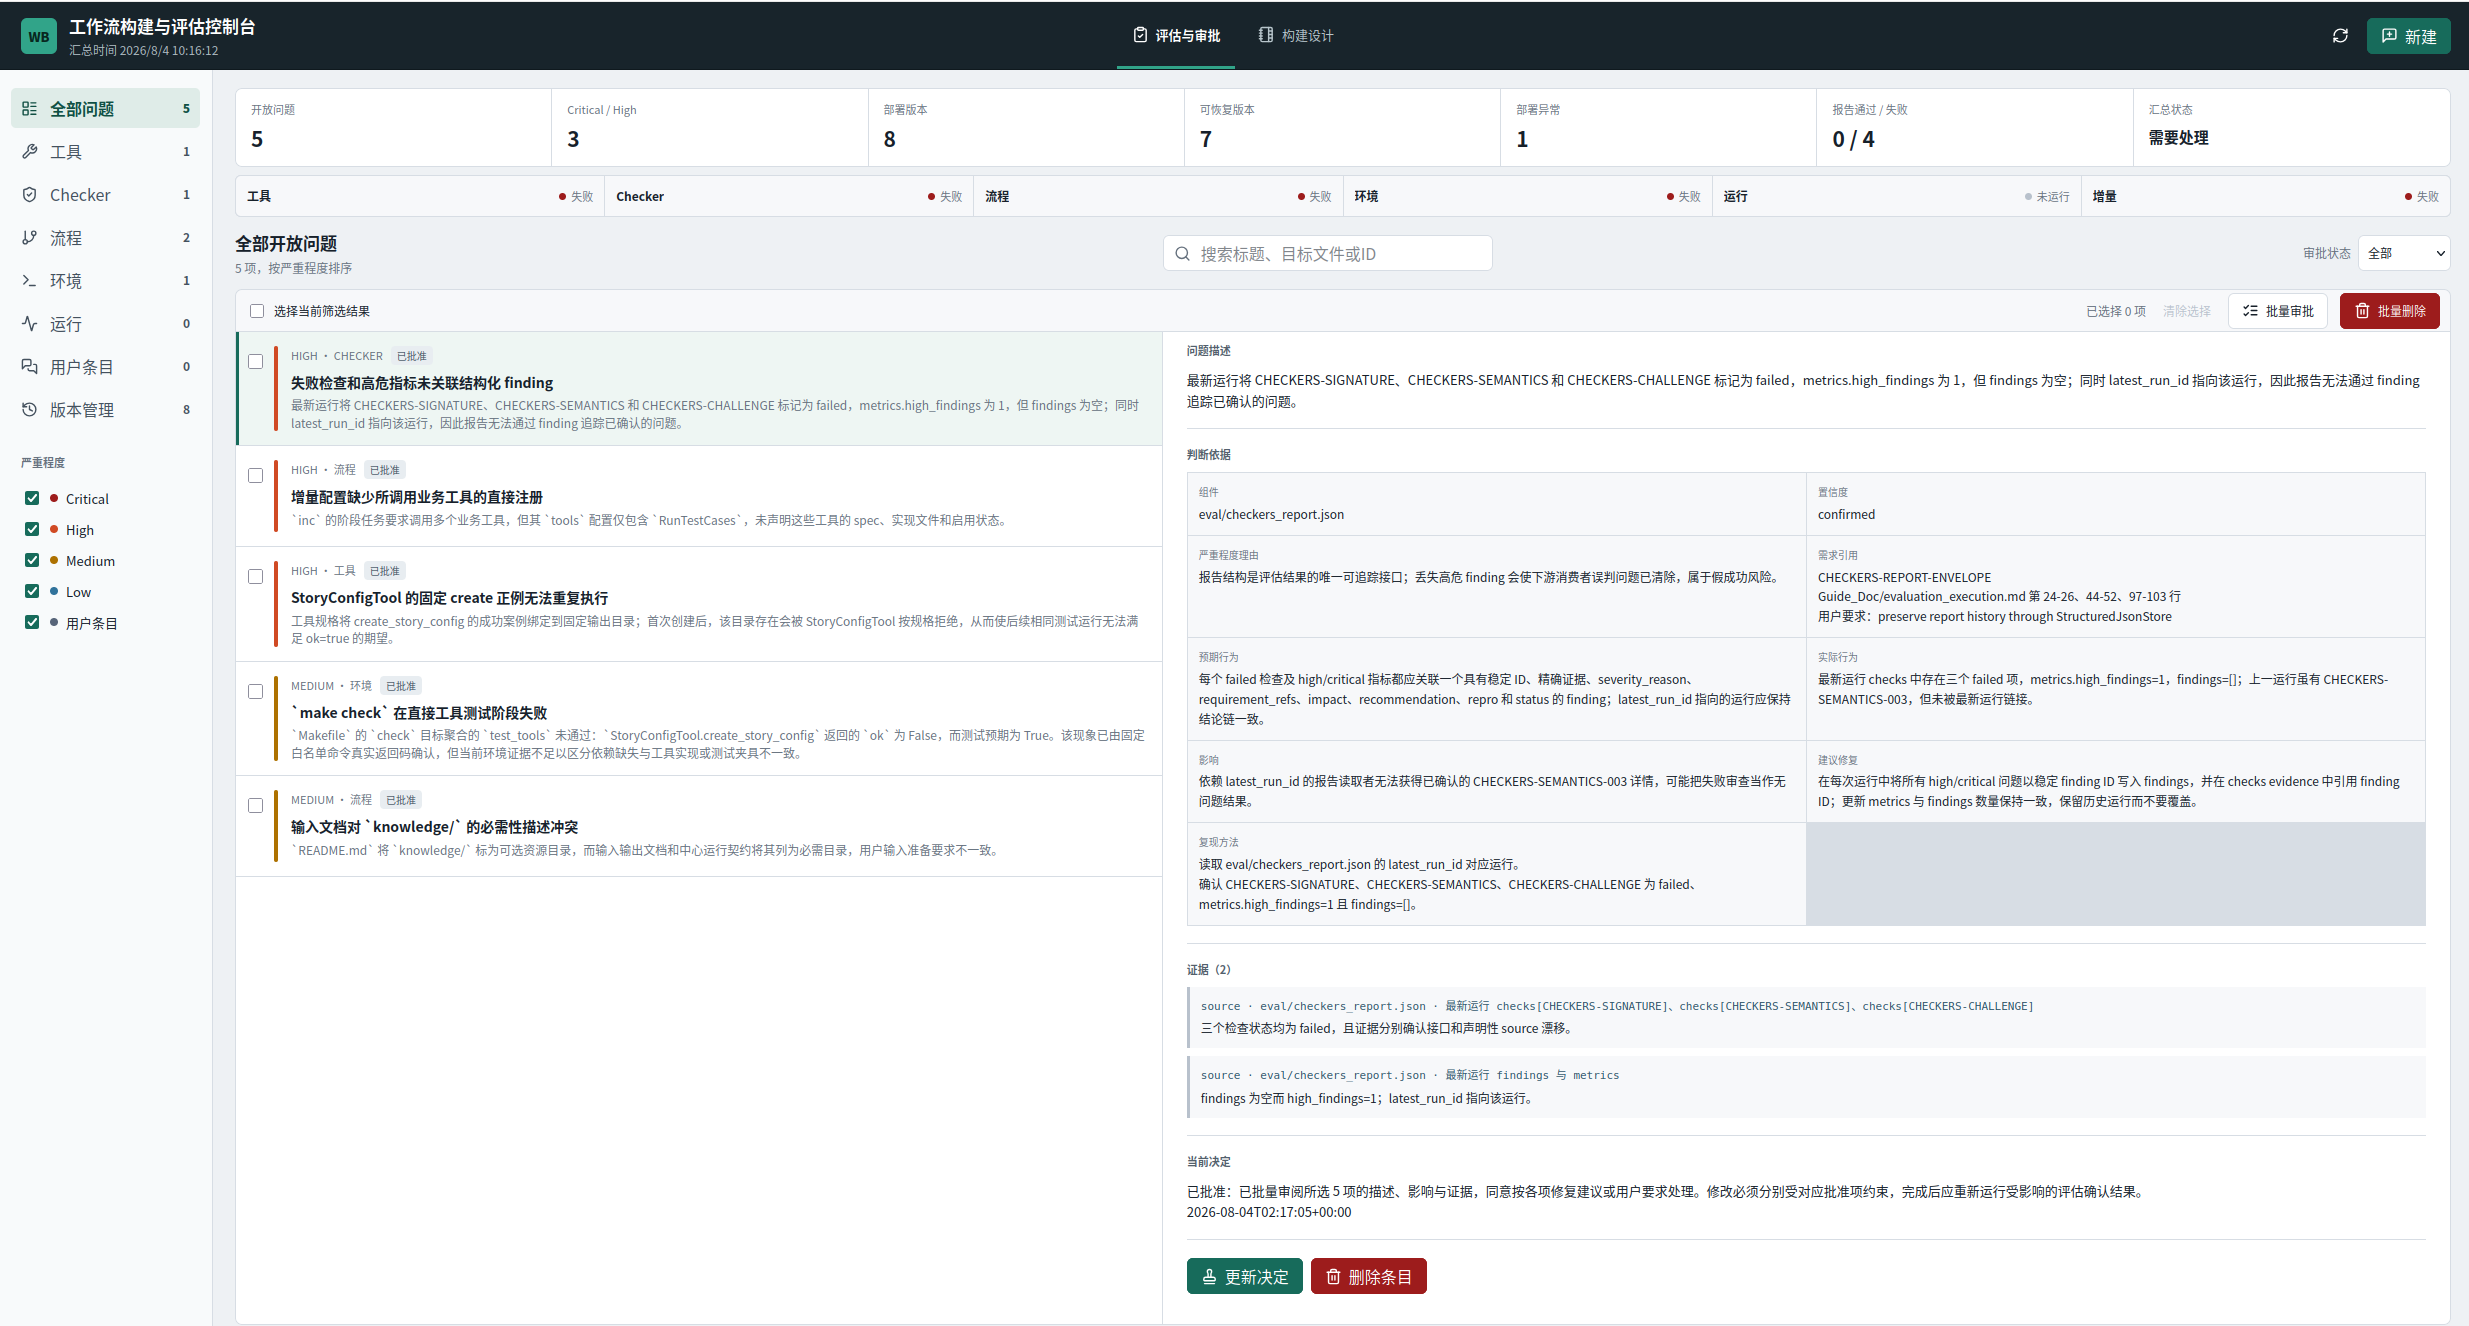Viewport: 2469px width, 1326px height.
Task: Click the search magnifier icon
Action: (1183, 254)
